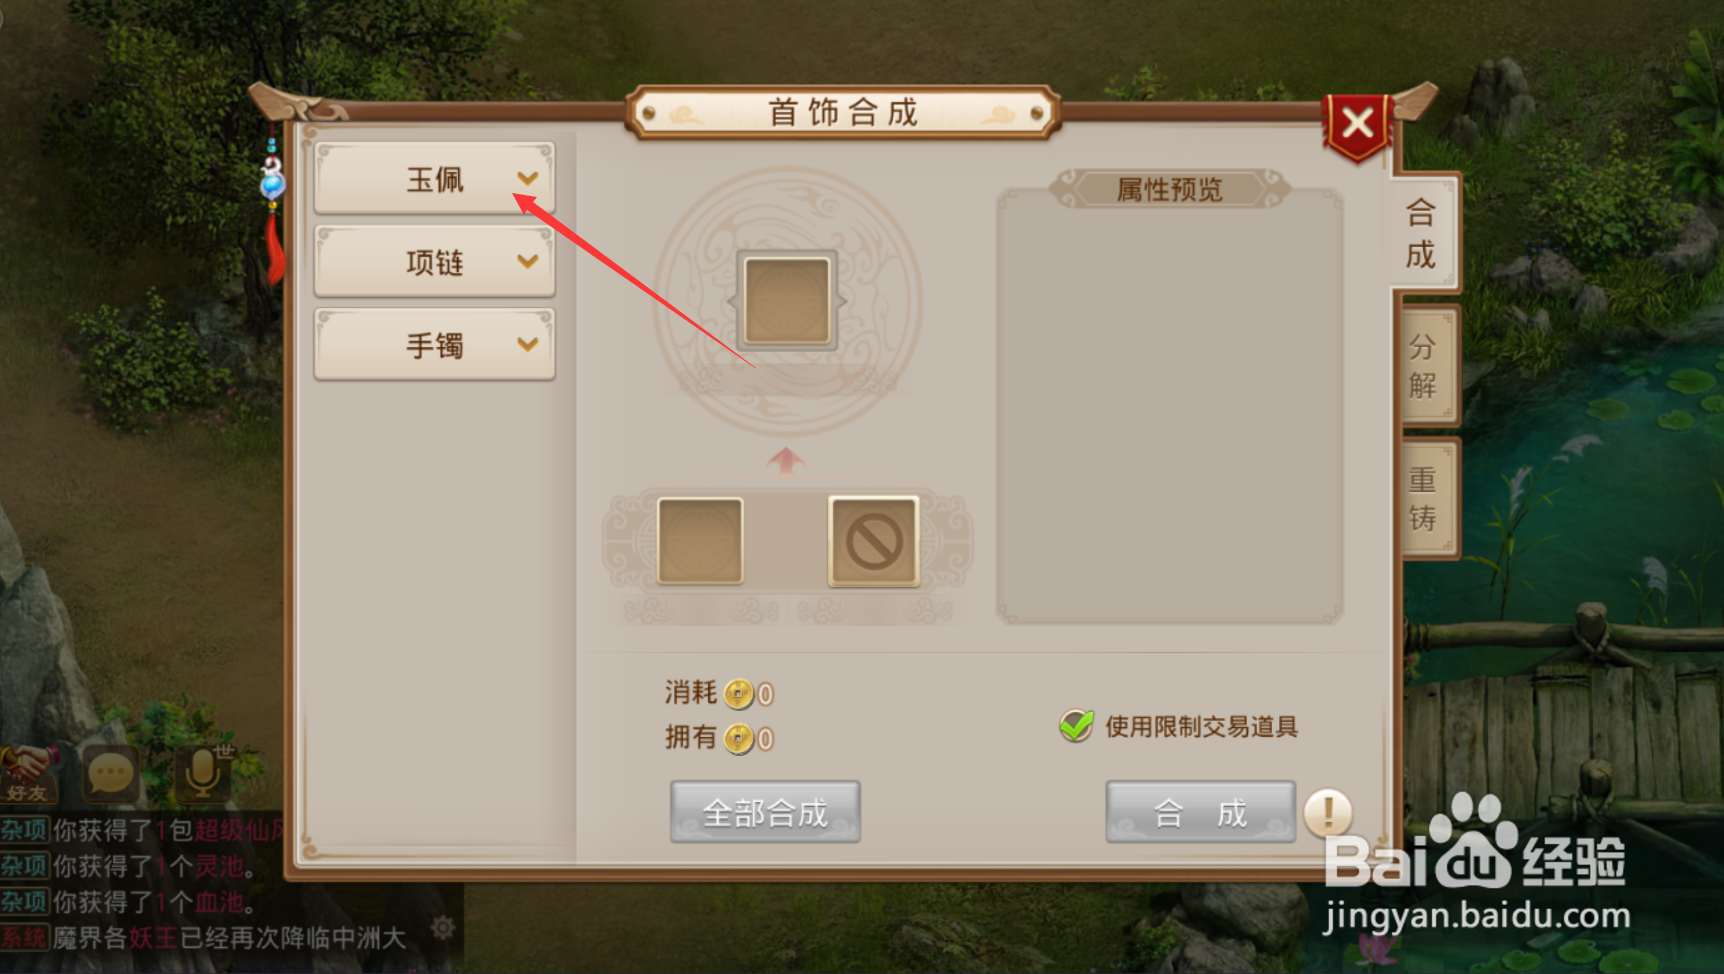Select the 合成 side tab
The width and height of the screenshot is (1724, 974).
1424,233
